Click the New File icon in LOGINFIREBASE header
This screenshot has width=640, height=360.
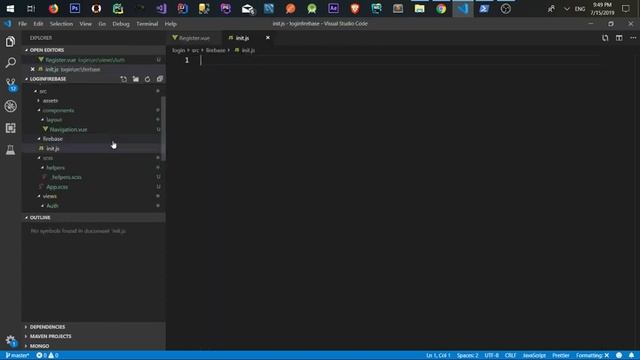tap(124, 79)
